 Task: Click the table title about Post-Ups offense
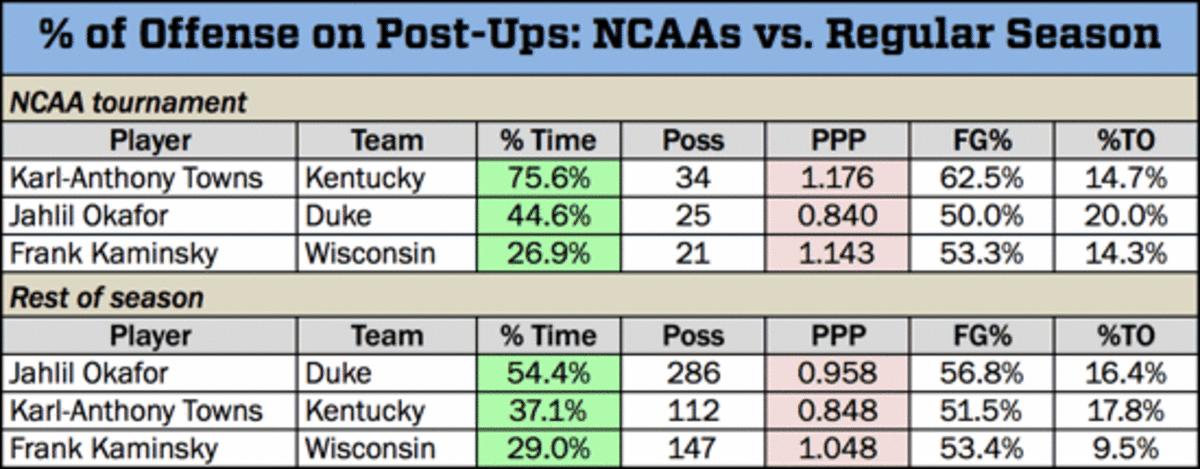coord(600,37)
